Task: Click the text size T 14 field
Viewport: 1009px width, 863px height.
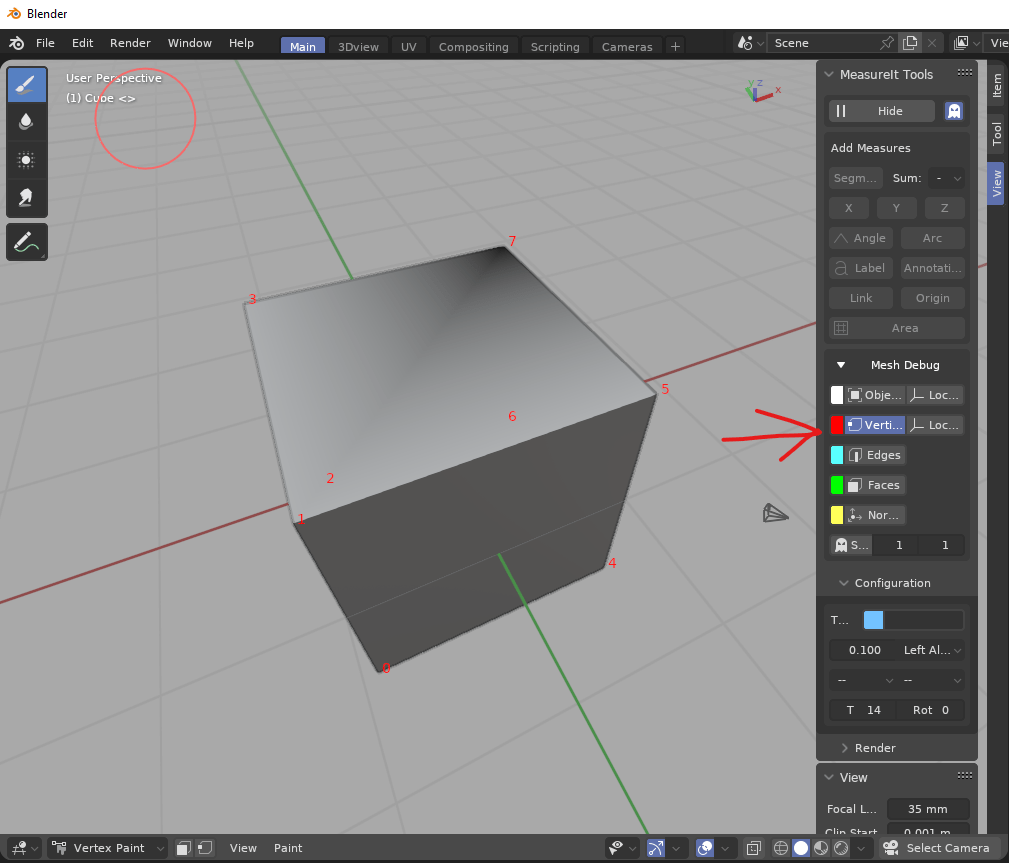Action: point(863,710)
